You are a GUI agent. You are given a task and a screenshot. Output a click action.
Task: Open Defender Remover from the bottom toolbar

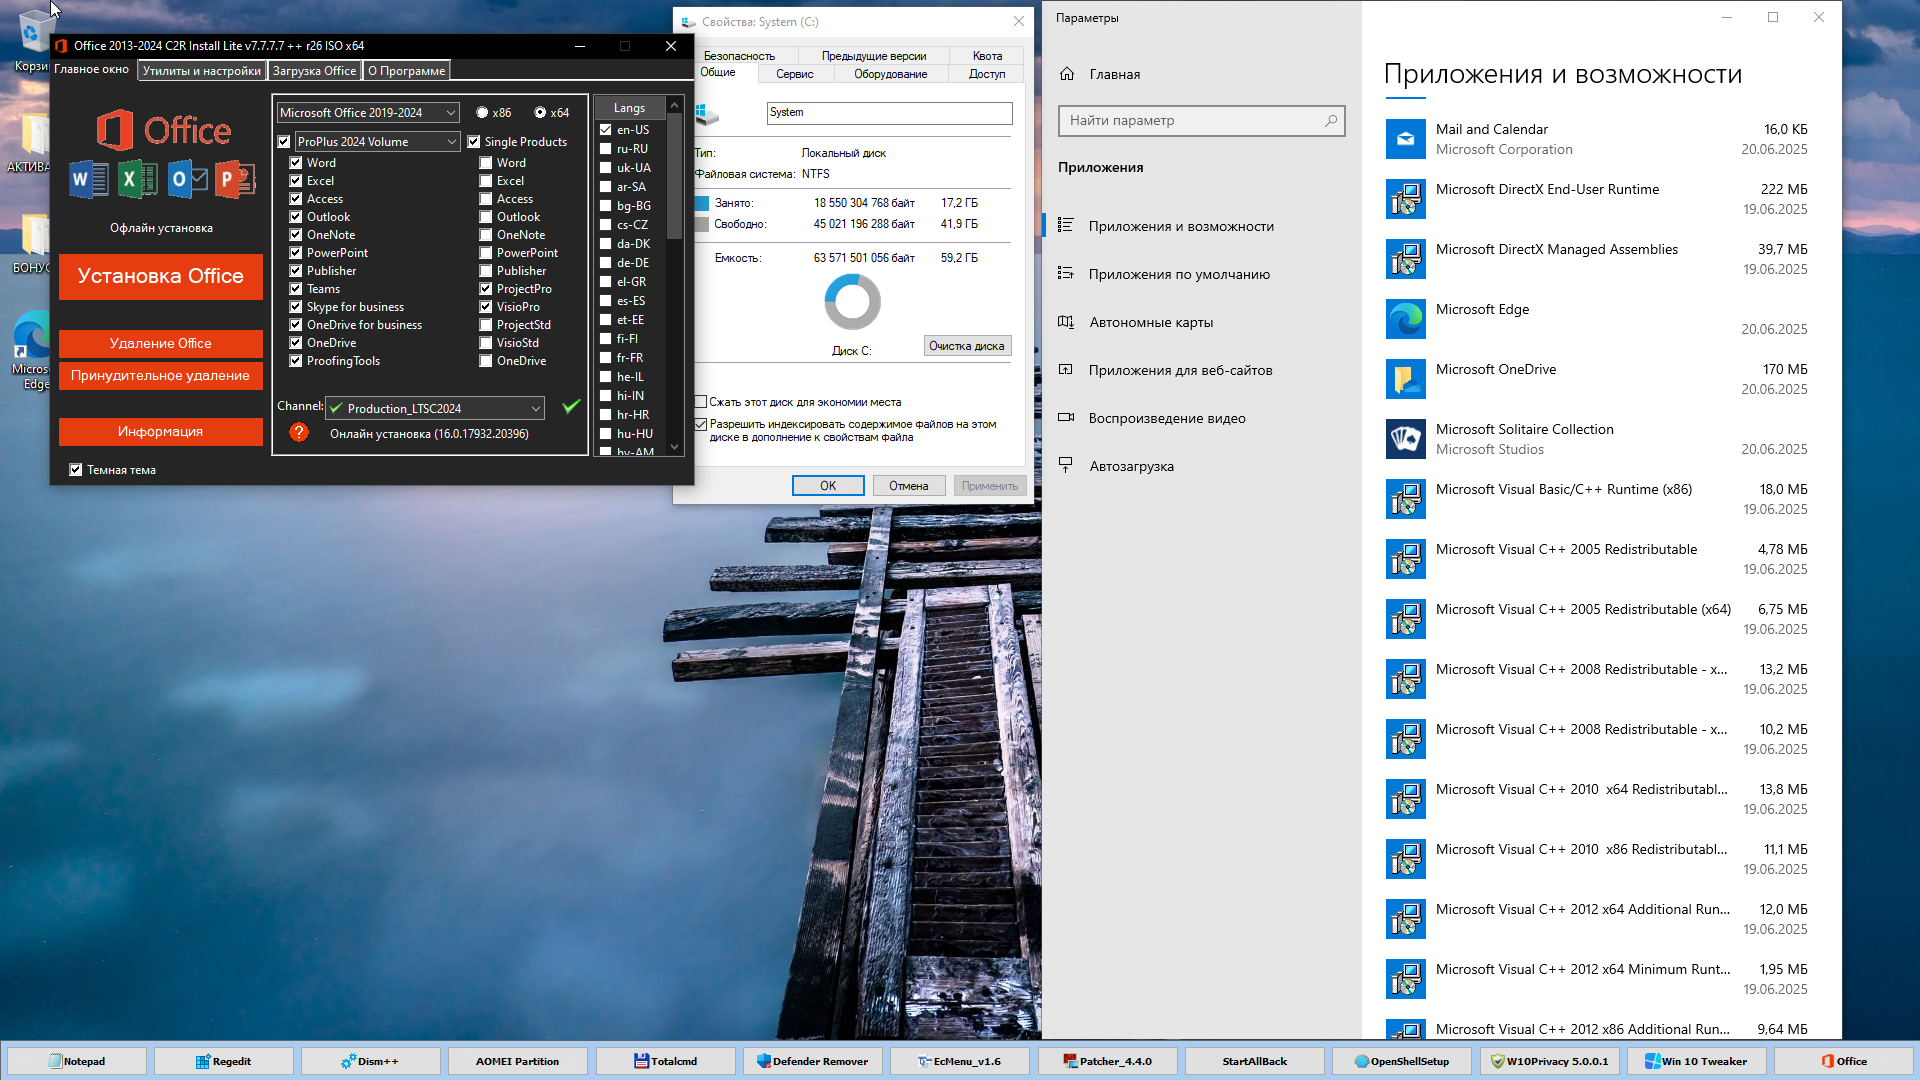click(813, 1061)
